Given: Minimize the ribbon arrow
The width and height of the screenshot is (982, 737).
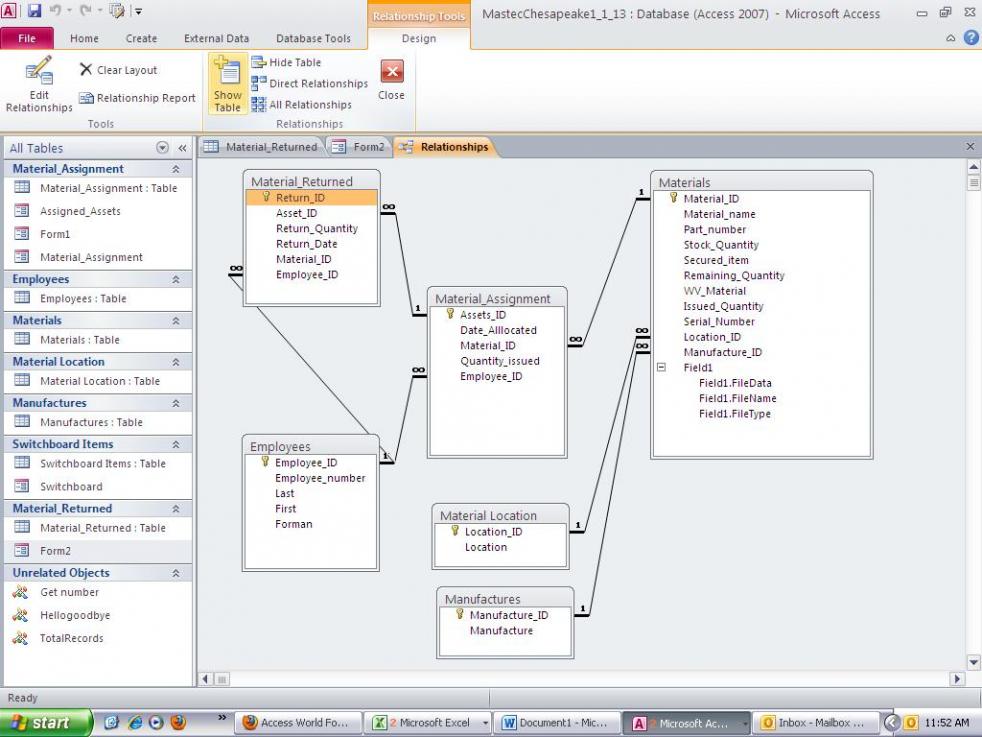Looking at the screenshot, I should [x=951, y=38].
